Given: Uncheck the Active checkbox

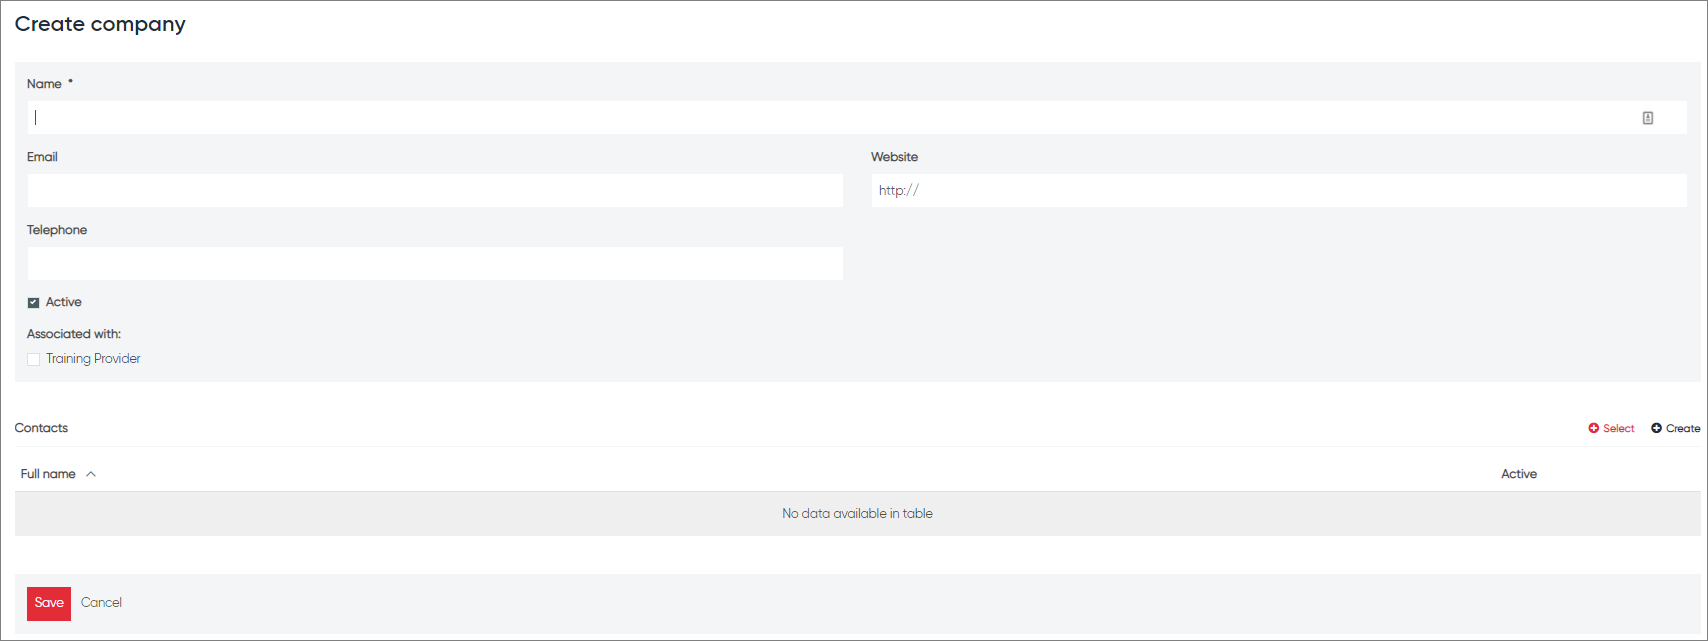Looking at the screenshot, I should coord(33,303).
